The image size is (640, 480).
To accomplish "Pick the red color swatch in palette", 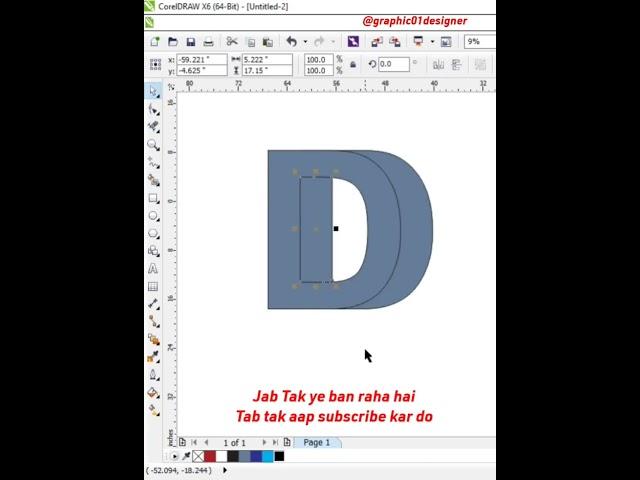I will (x=210, y=457).
